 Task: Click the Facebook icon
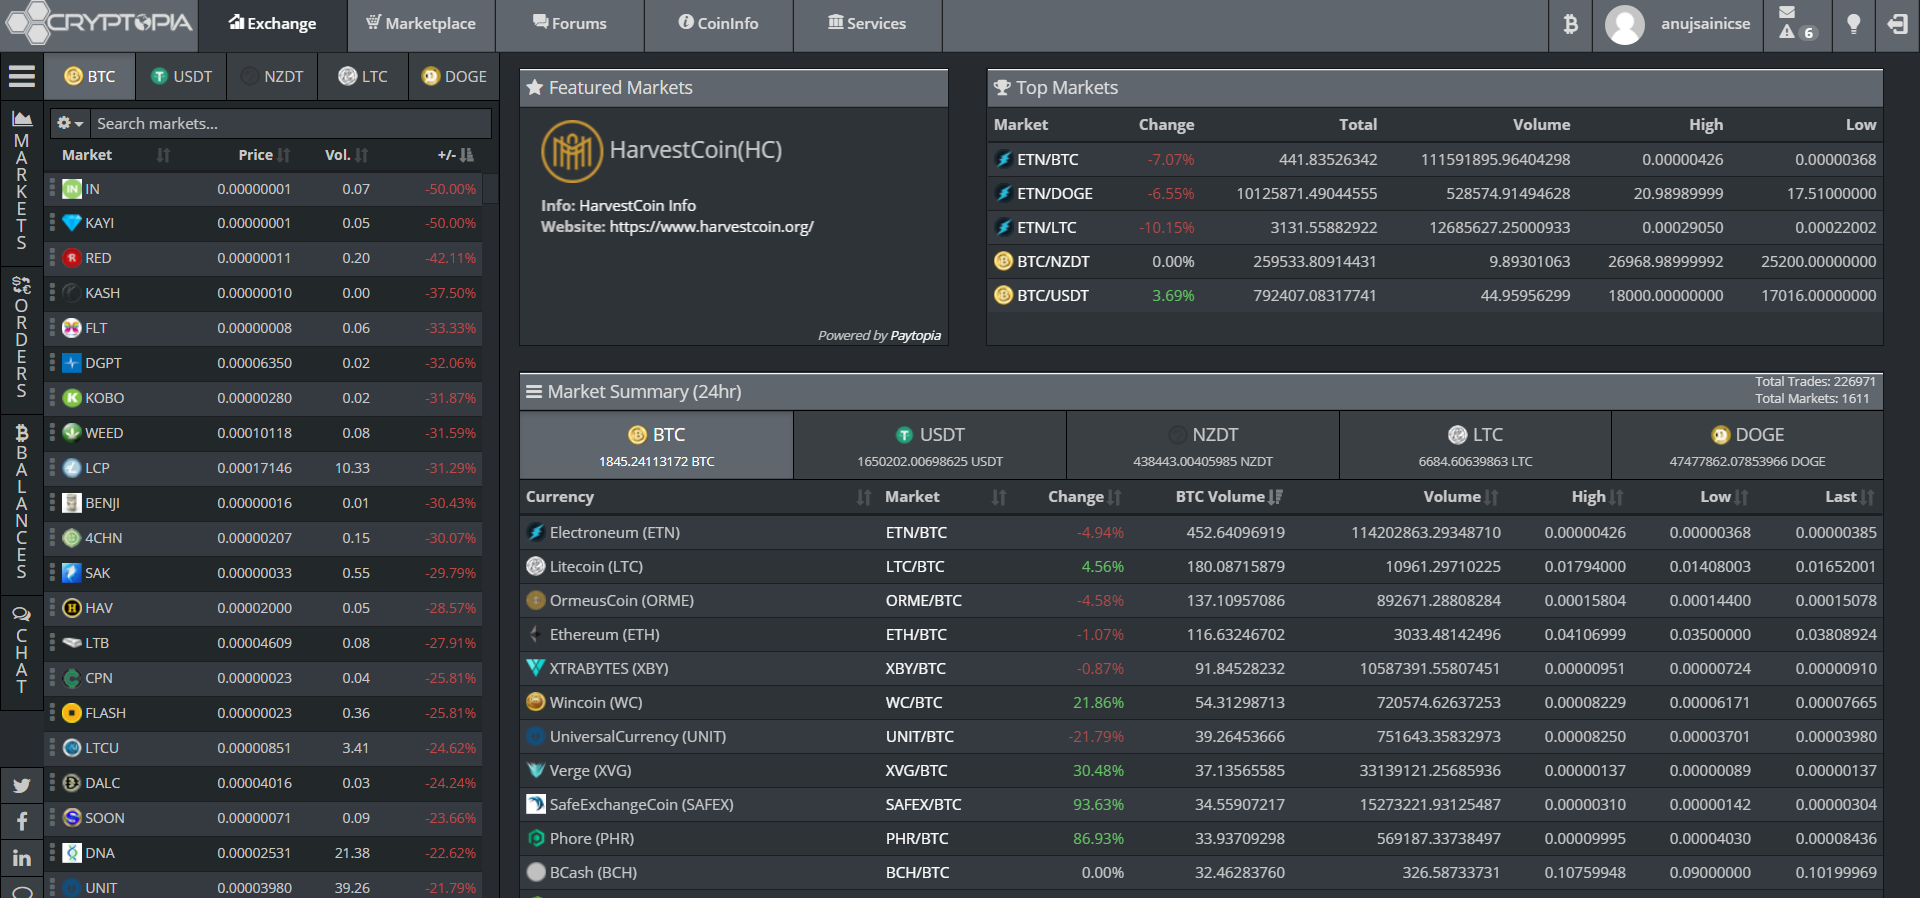point(21,822)
